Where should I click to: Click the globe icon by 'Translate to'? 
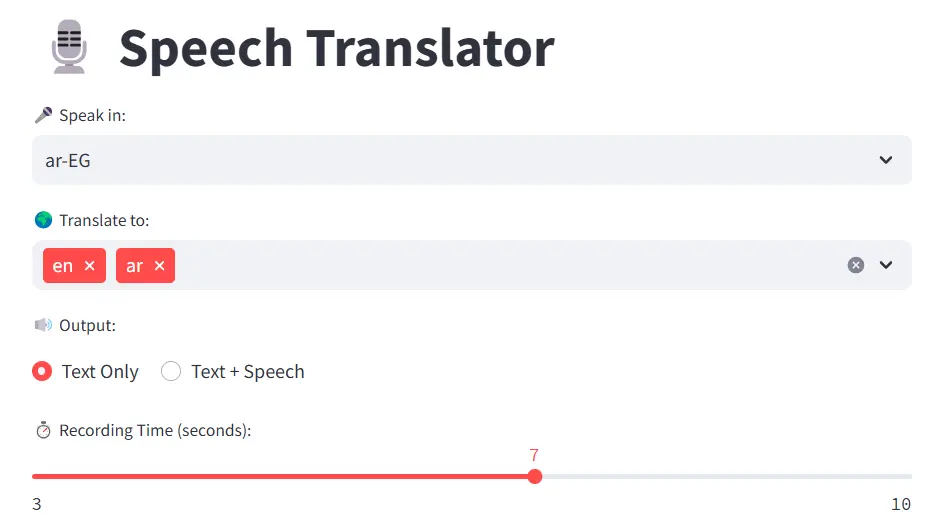pos(43,220)
